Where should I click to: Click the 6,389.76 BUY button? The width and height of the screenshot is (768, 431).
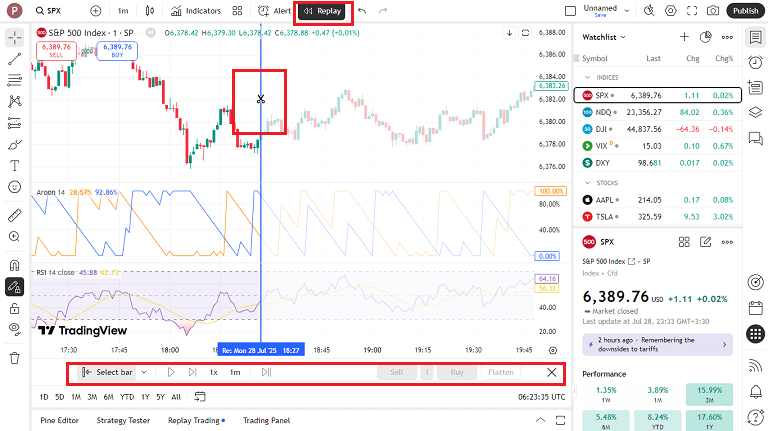click(118, 51)
